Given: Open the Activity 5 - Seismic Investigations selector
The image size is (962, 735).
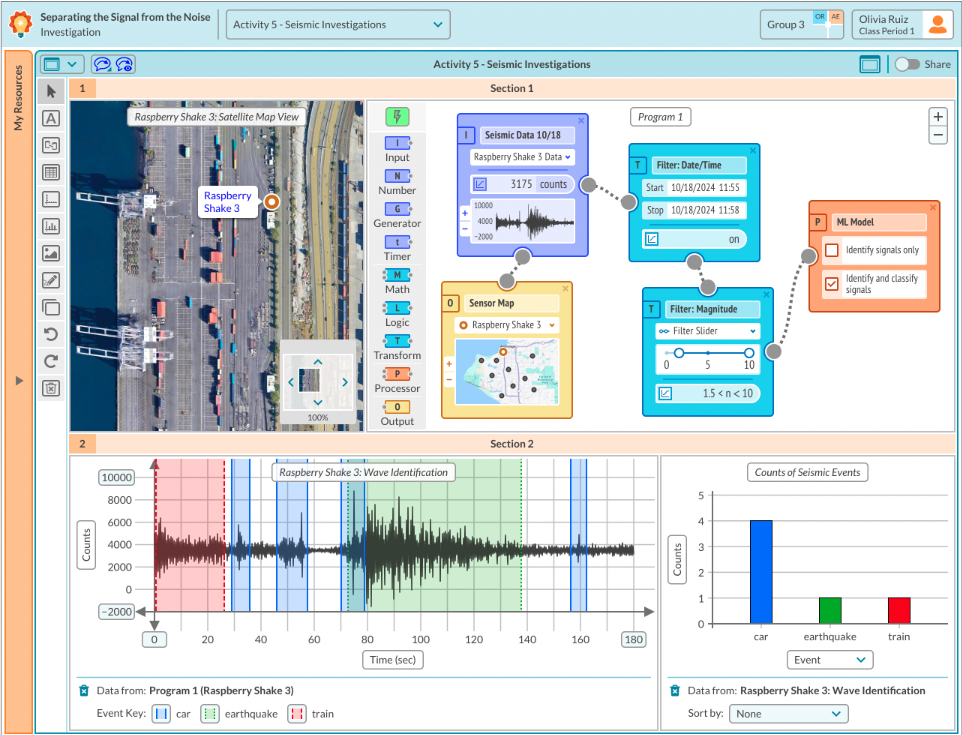Looking at the screenshot, I should pyautogui.click(x=337, y=24).
